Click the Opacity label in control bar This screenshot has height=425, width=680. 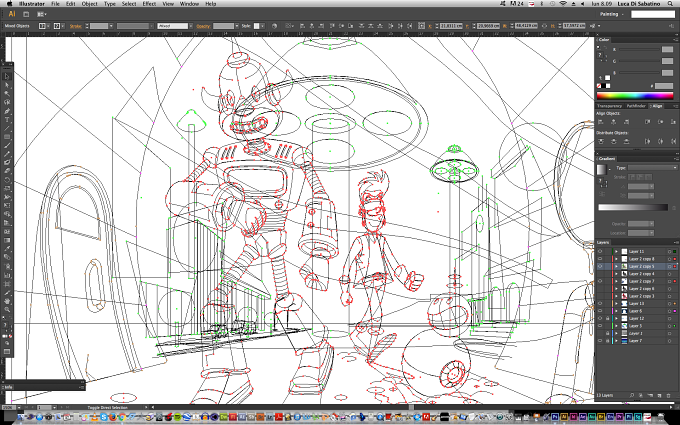click(203, 26)
